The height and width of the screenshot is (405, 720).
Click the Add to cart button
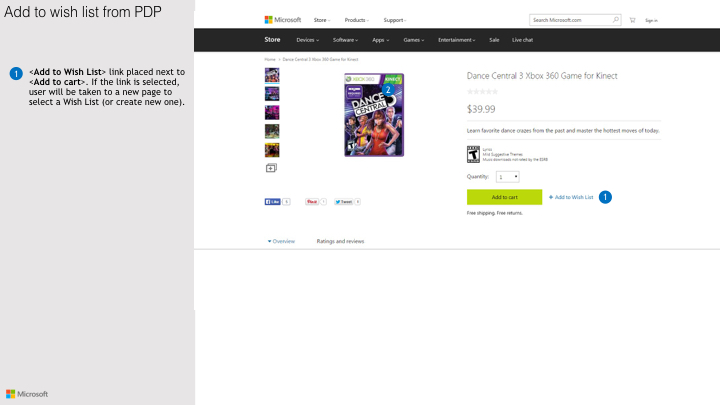[505, 197]
